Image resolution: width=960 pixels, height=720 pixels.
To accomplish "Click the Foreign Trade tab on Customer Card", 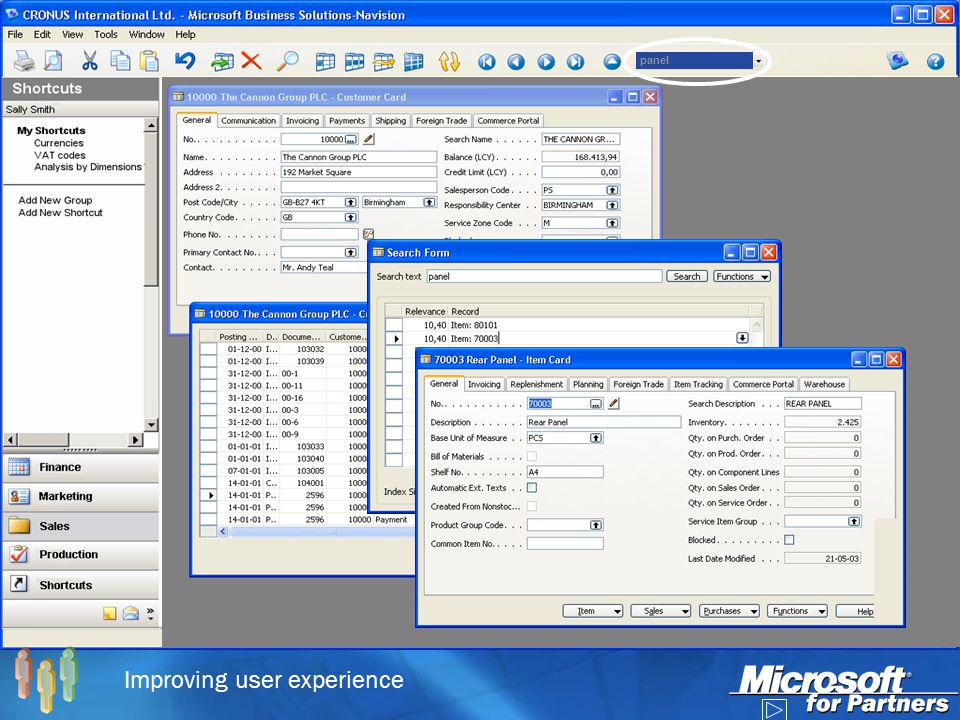I will click(441, 121).
